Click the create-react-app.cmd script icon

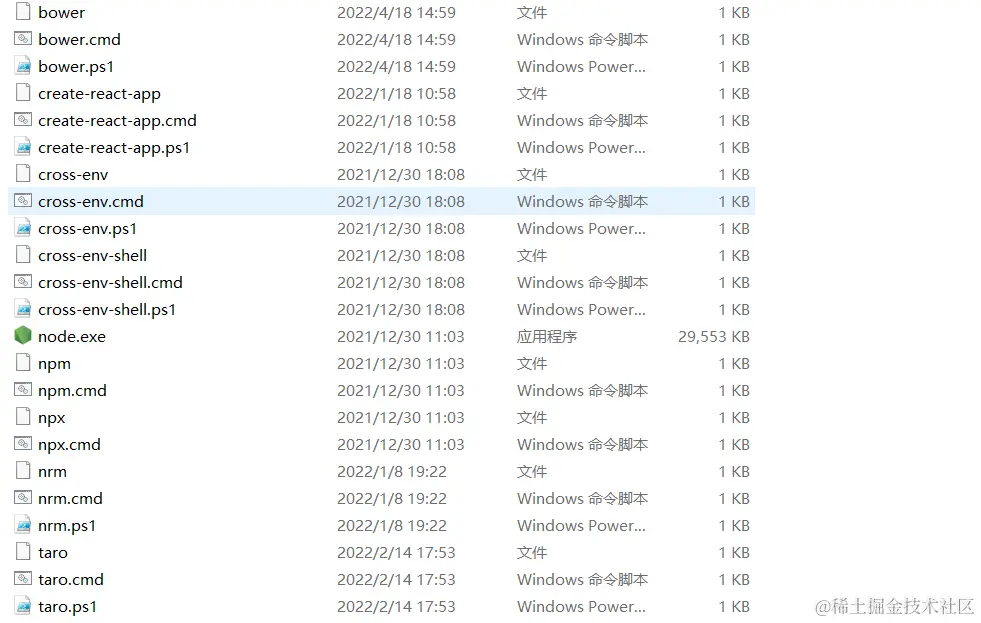tap(23, 119)
